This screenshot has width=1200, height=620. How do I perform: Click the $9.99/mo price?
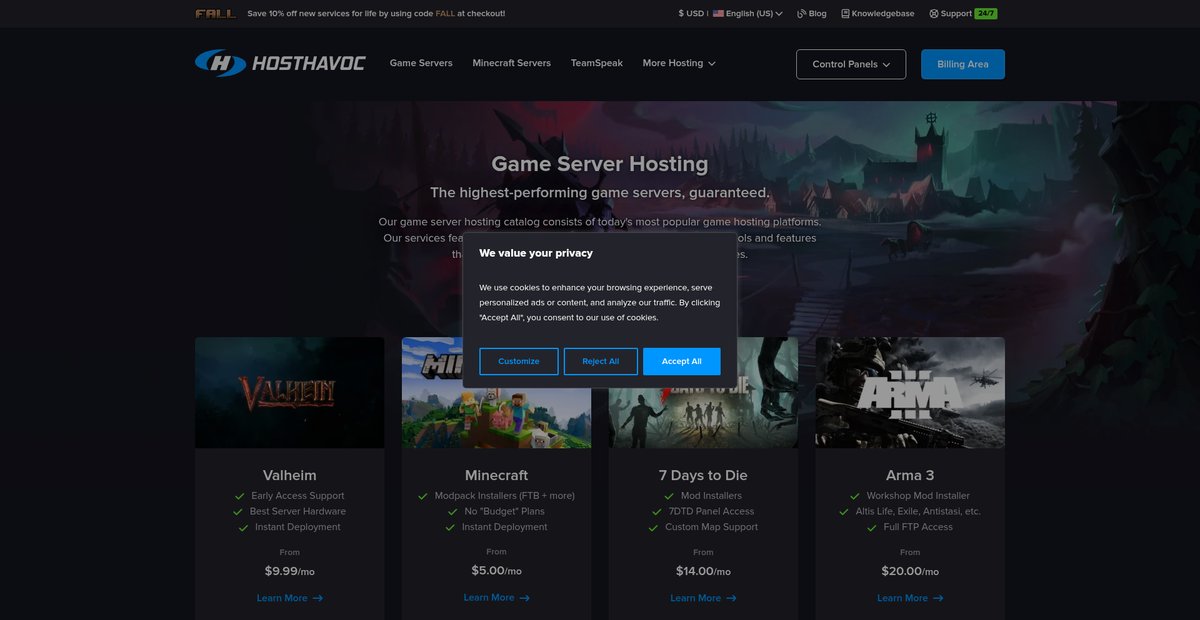click(x=290, y=571)
